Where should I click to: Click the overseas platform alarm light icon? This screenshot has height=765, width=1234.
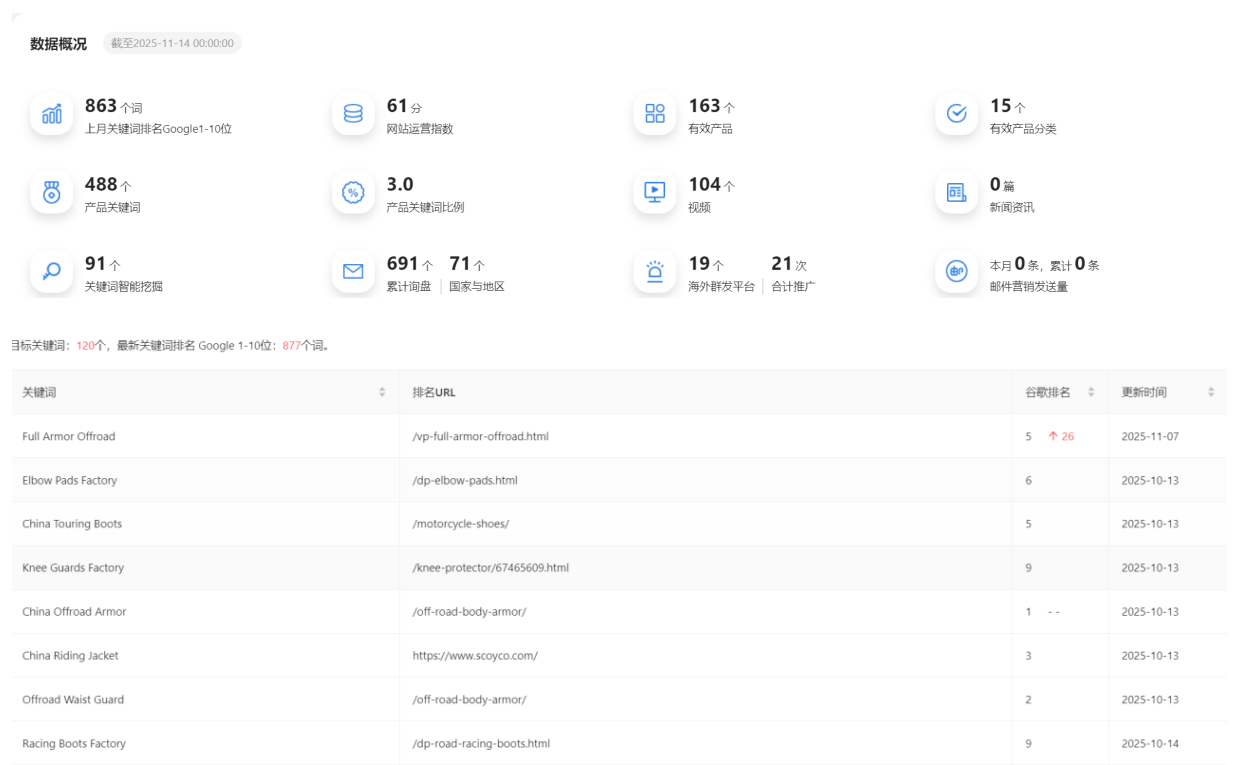(655, 271)
